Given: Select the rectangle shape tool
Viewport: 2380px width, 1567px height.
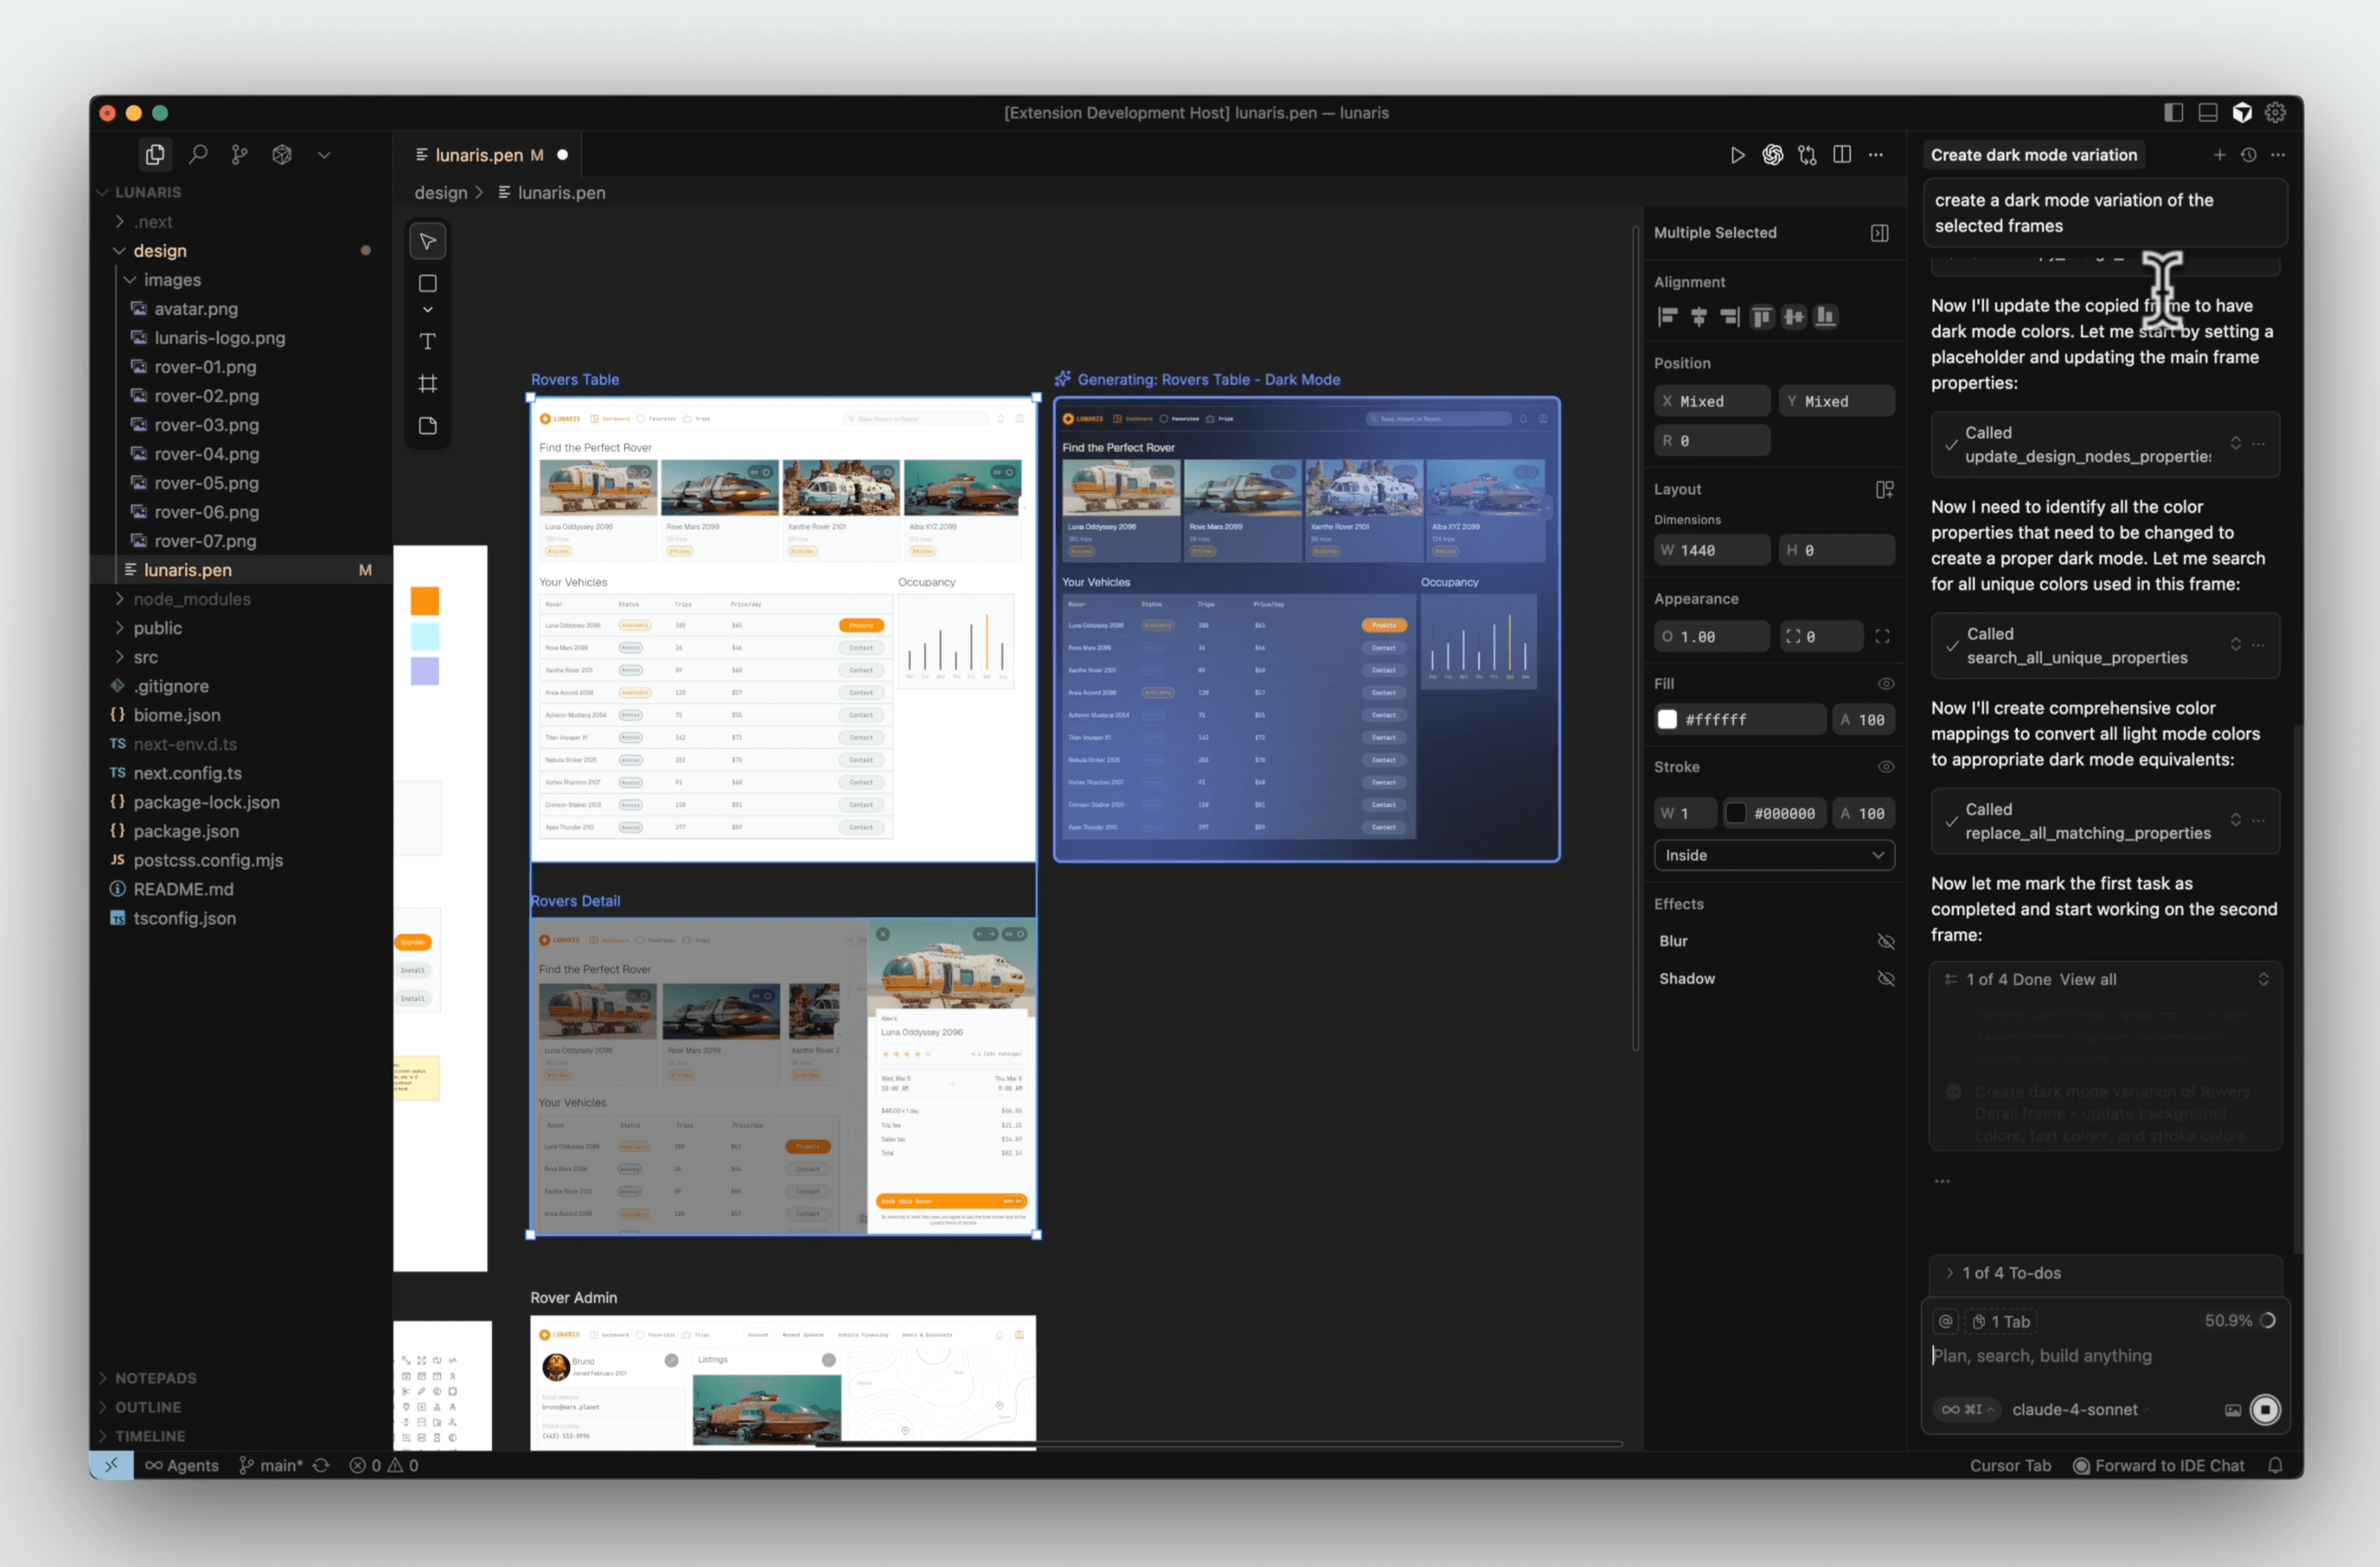Looking at the screenshot, I should [x=427, y=284].
